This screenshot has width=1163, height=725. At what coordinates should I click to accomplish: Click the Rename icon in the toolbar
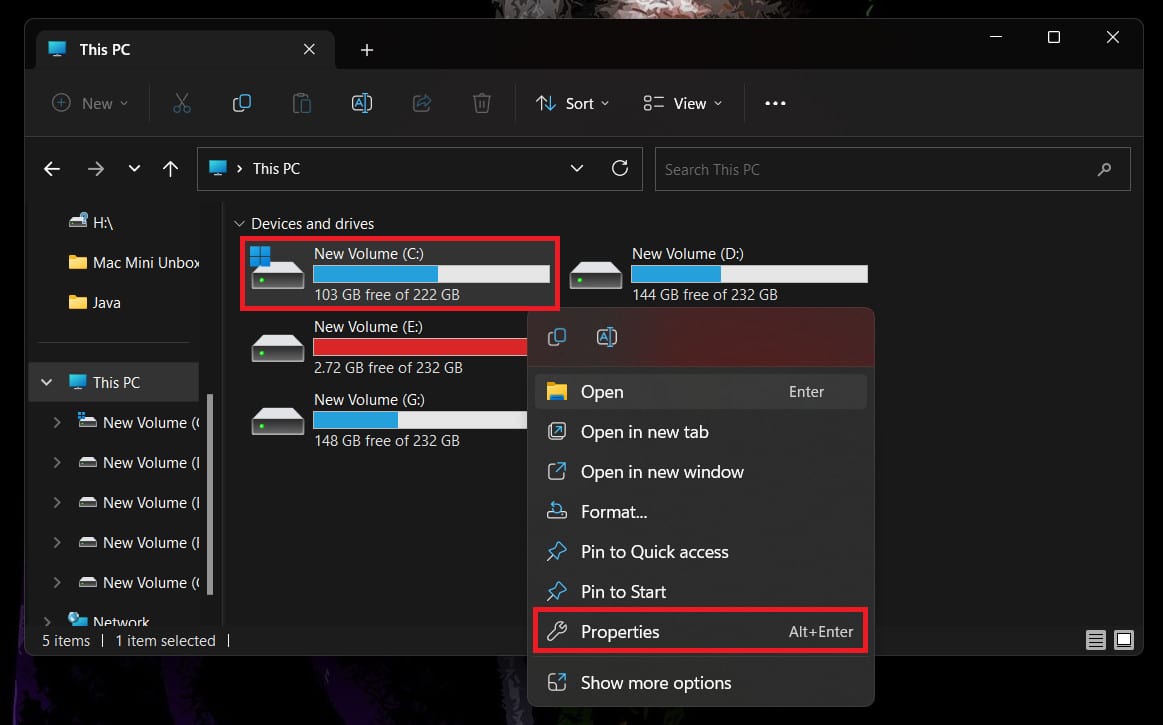coord(362,104)
